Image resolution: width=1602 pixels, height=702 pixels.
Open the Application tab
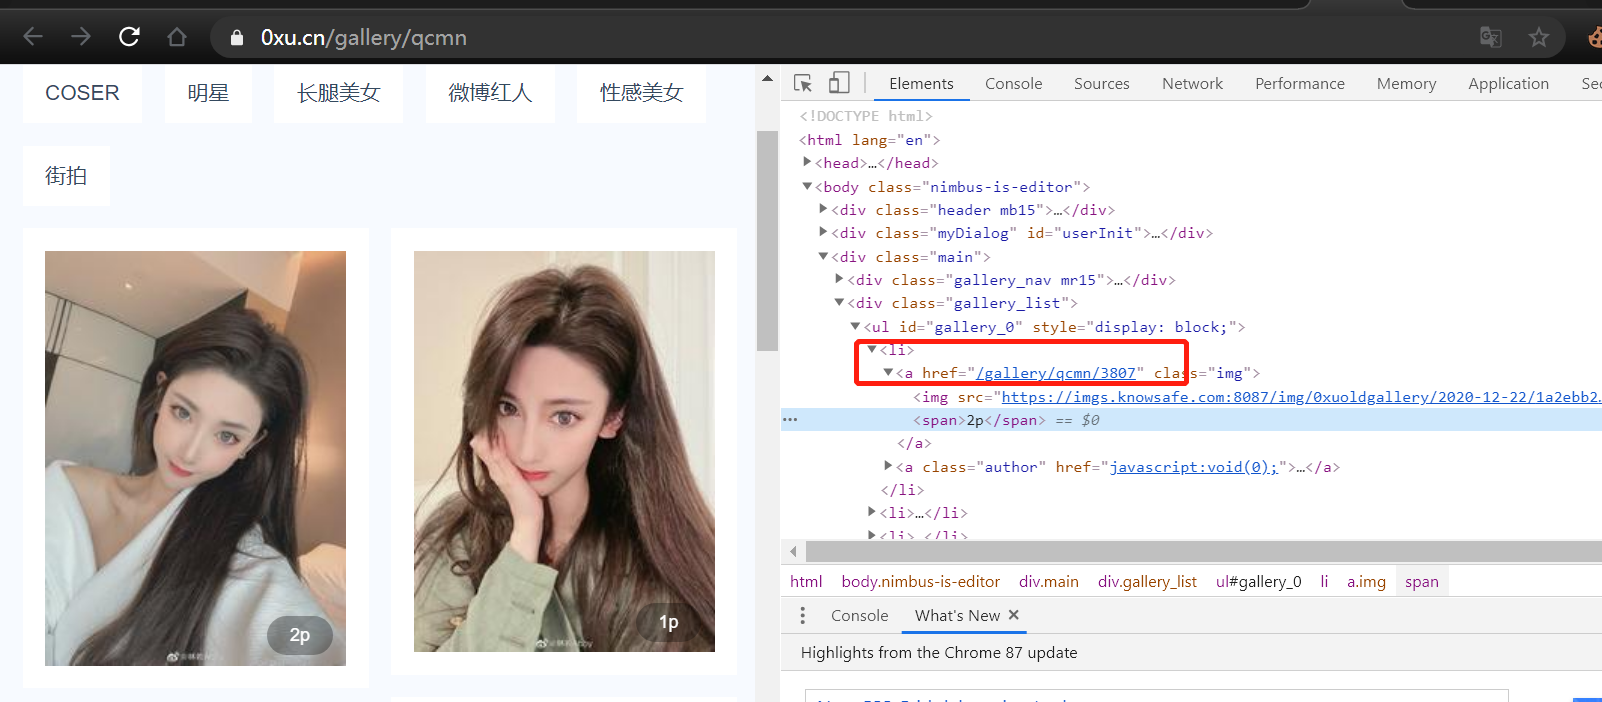tap(1508, 84)
